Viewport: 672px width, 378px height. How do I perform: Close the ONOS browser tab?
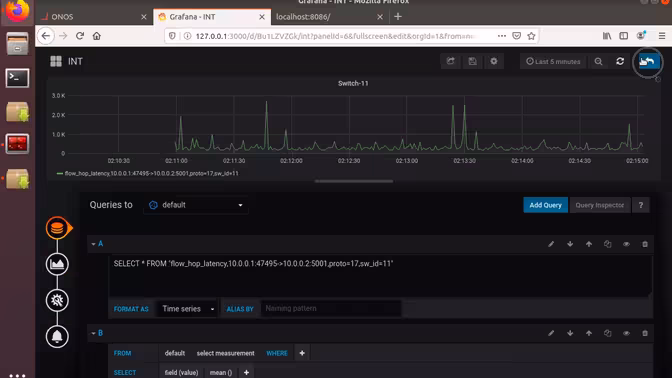144,17
